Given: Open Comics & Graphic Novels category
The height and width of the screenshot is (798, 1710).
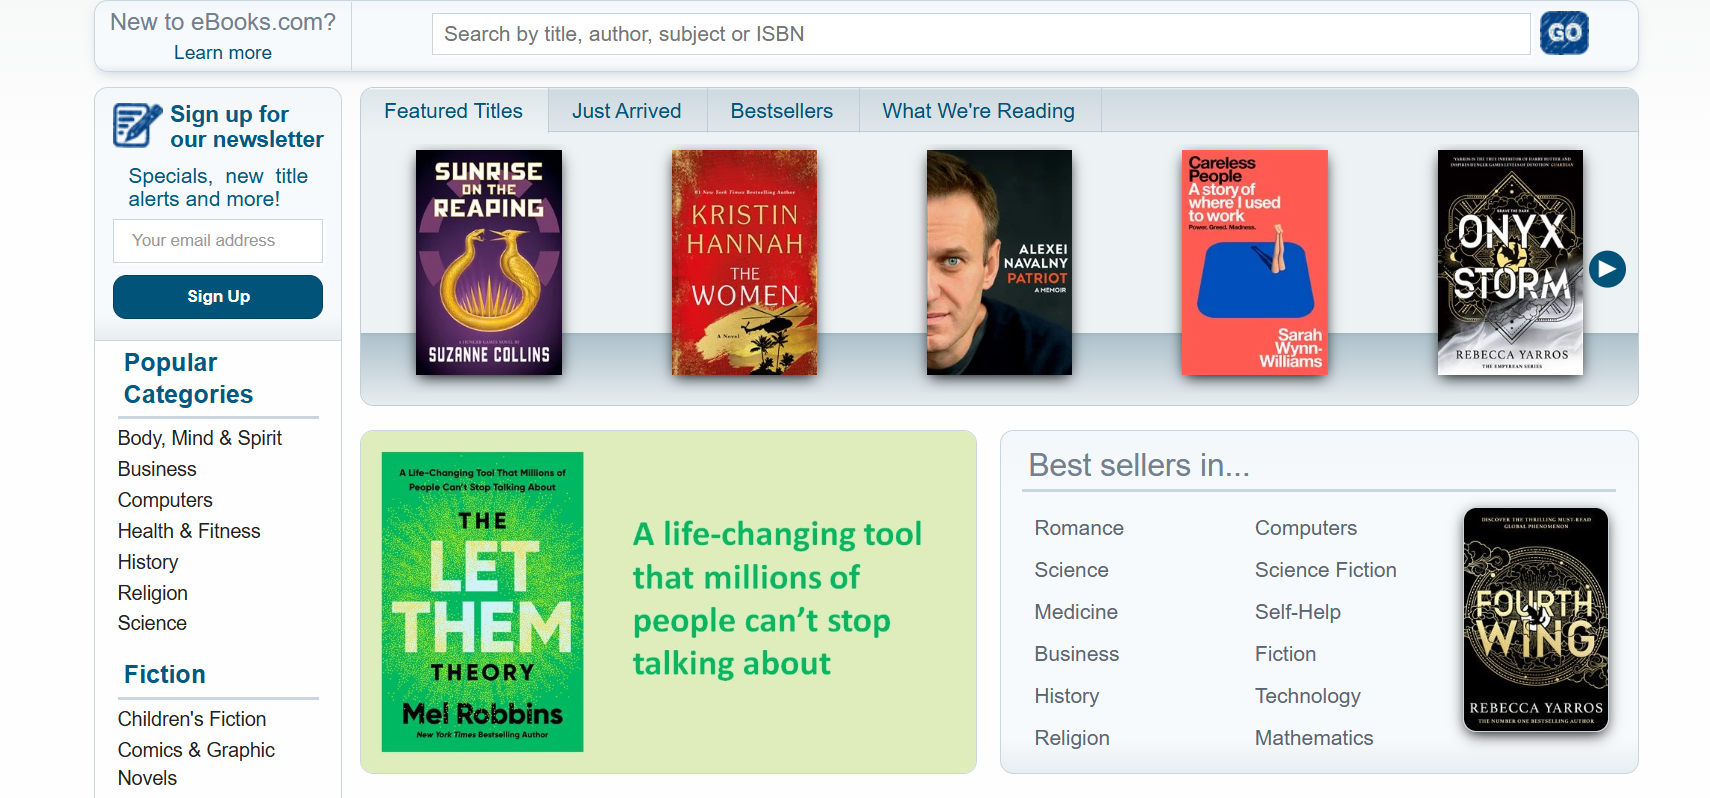Looking at the screenshot, I should (x=196, y=764).
